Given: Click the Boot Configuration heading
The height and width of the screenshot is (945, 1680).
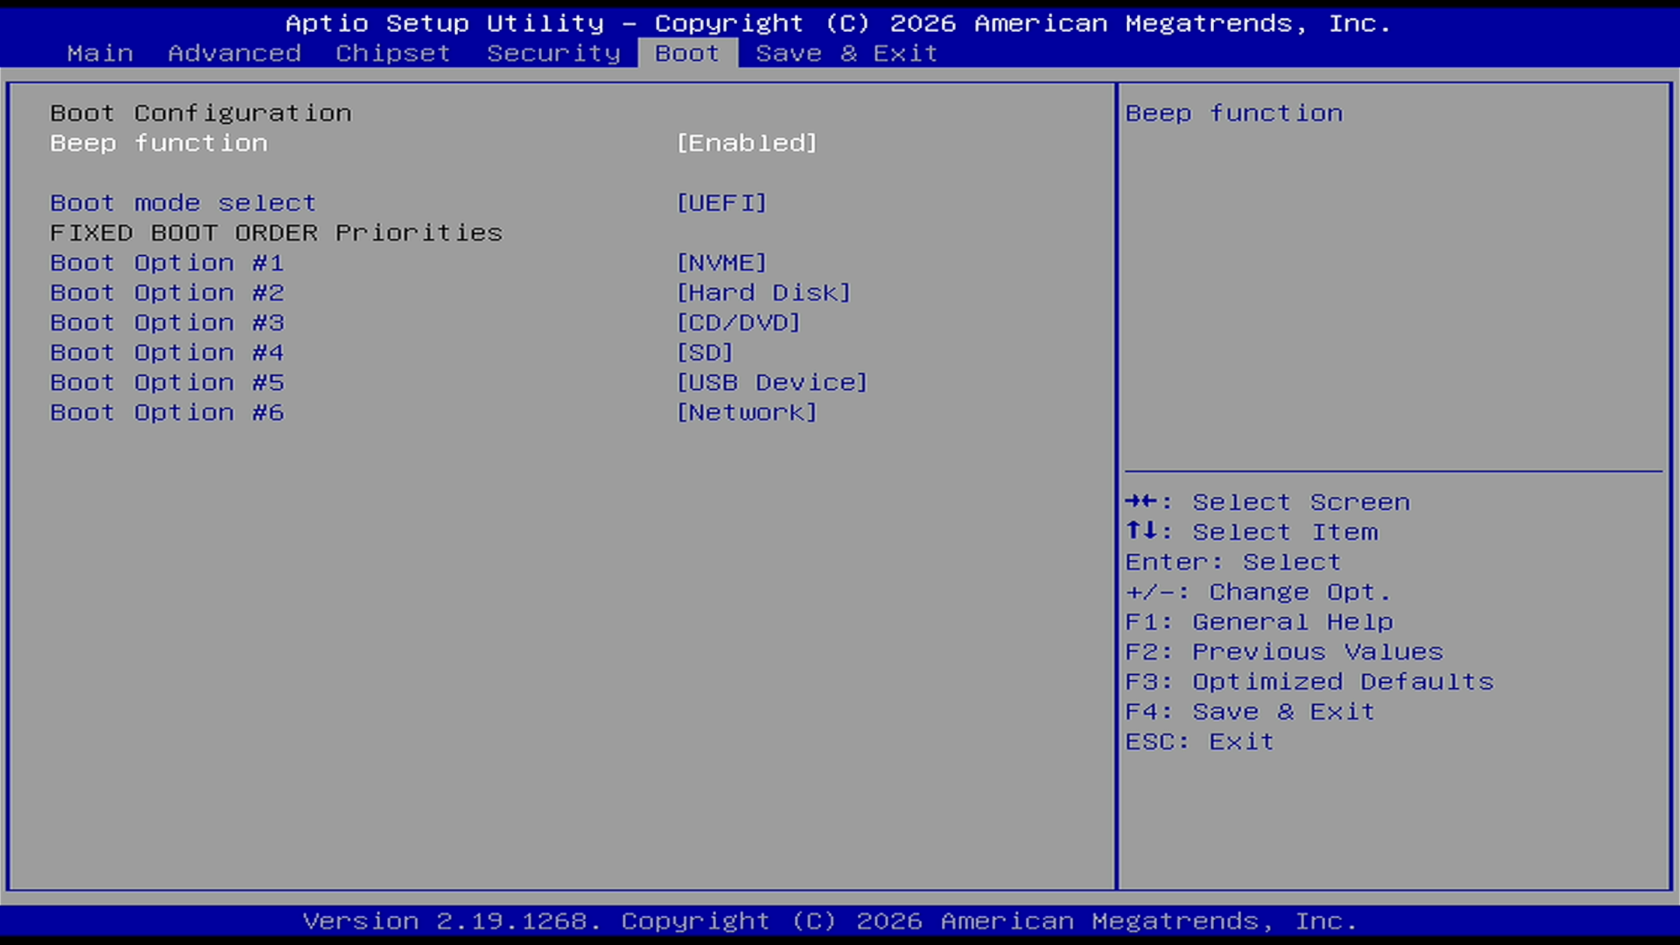Looking at the screenshot, I should pyautogui.click(x=201, y=113).
